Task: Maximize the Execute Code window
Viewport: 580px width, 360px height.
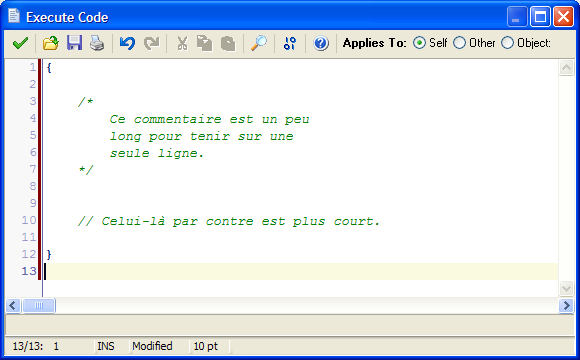Action: (x=540, y=17)
